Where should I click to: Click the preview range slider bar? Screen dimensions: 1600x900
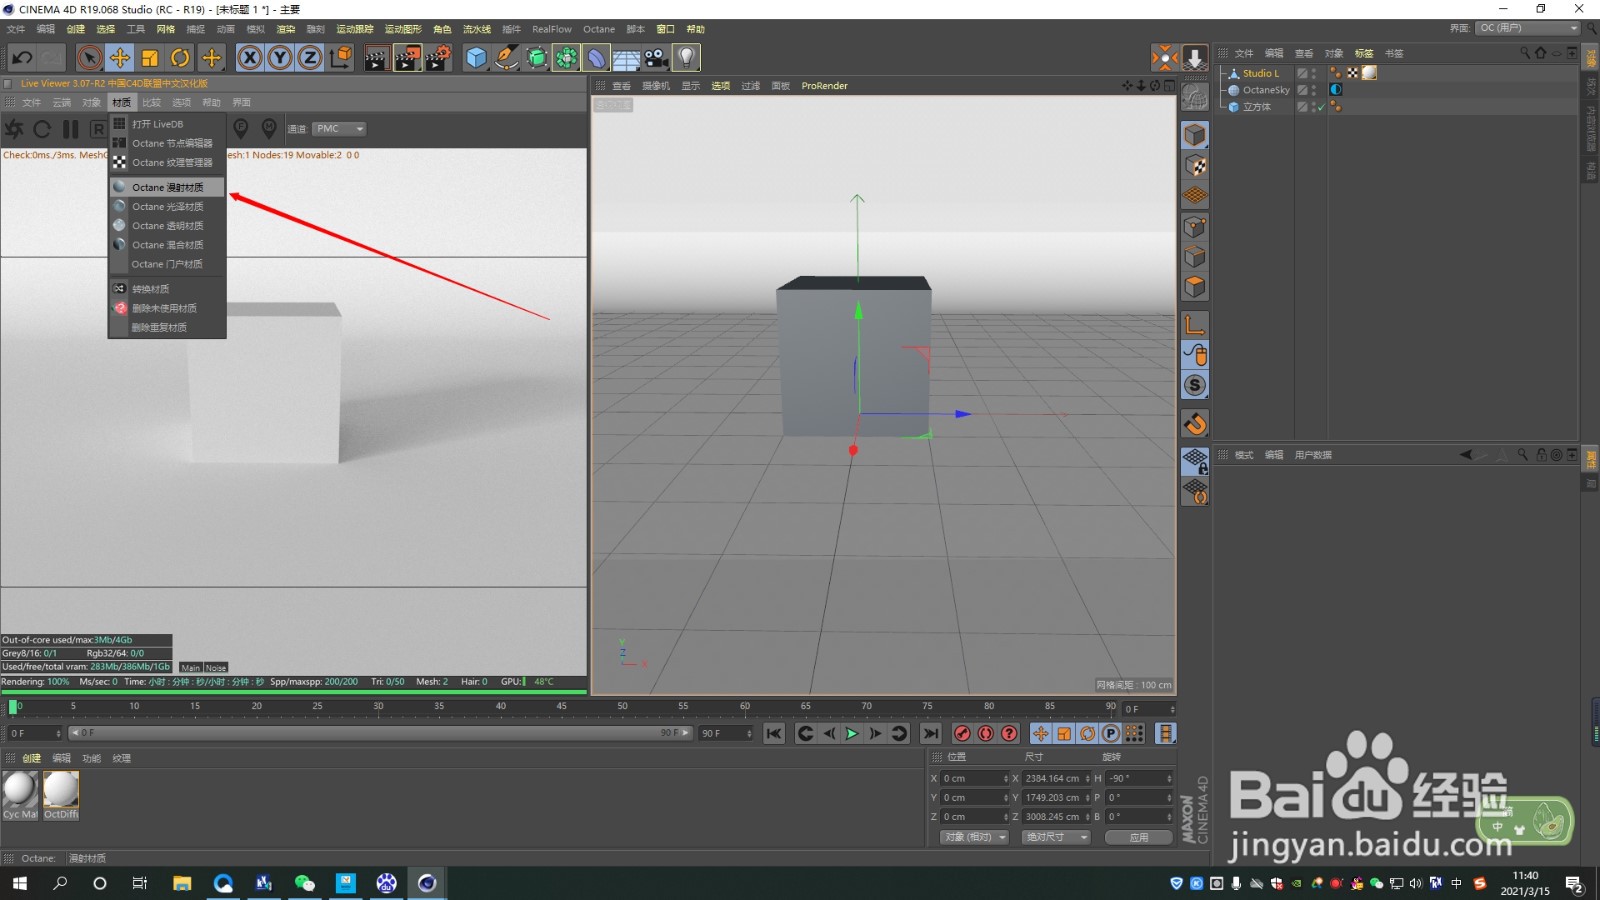380,733
